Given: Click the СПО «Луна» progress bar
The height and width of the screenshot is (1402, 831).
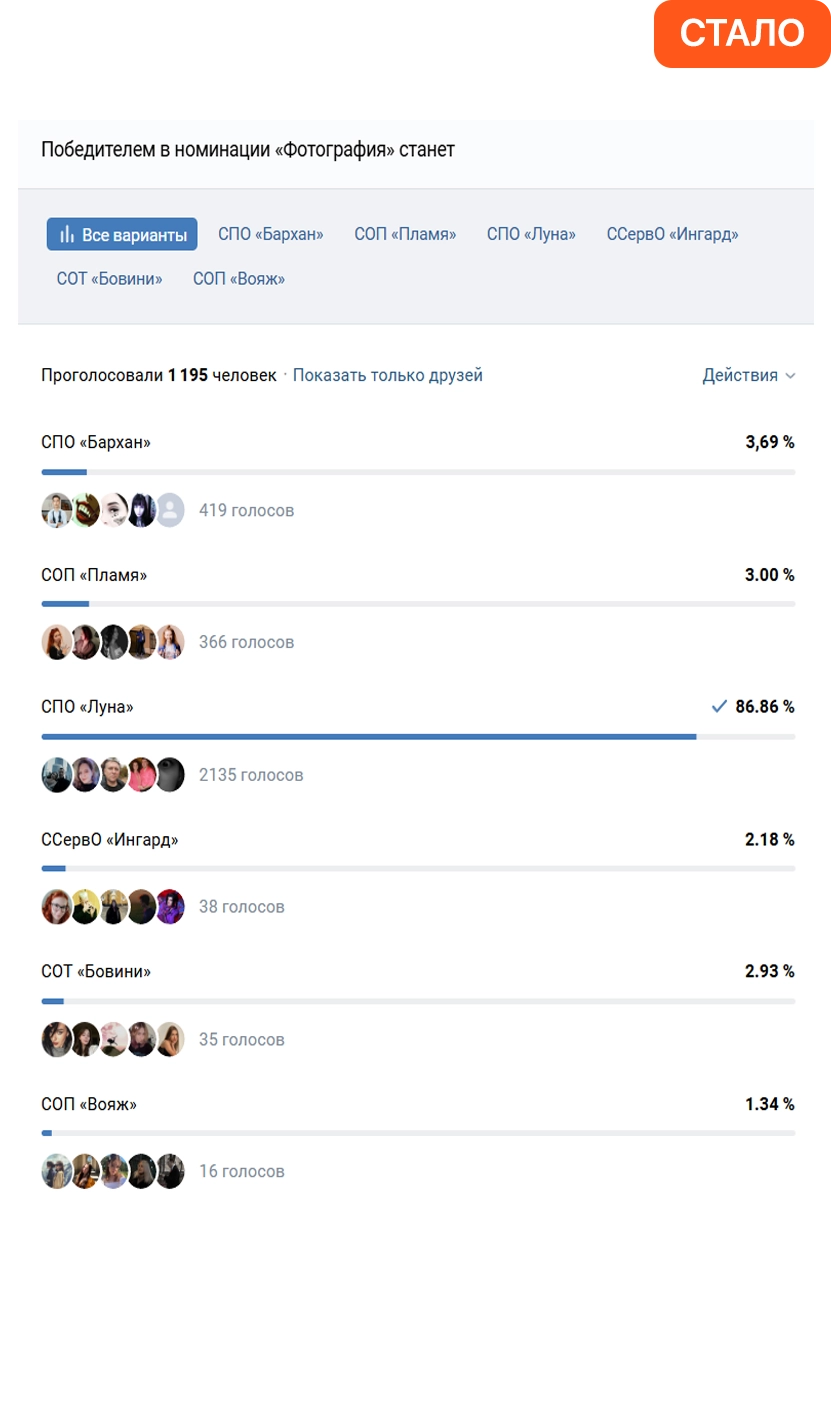Looking at the screenshot, I should [418, 737].
